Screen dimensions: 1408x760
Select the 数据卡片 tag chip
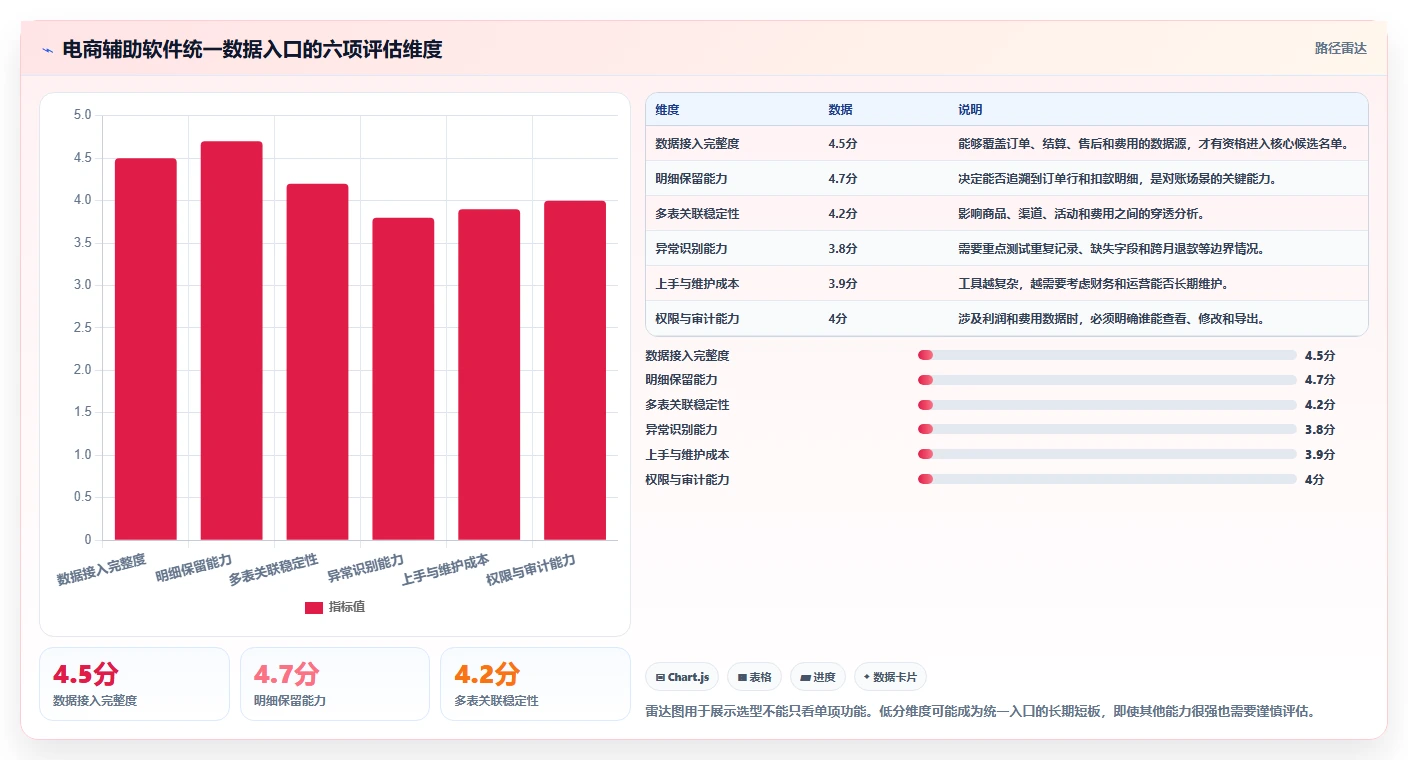tap(890, 677)
